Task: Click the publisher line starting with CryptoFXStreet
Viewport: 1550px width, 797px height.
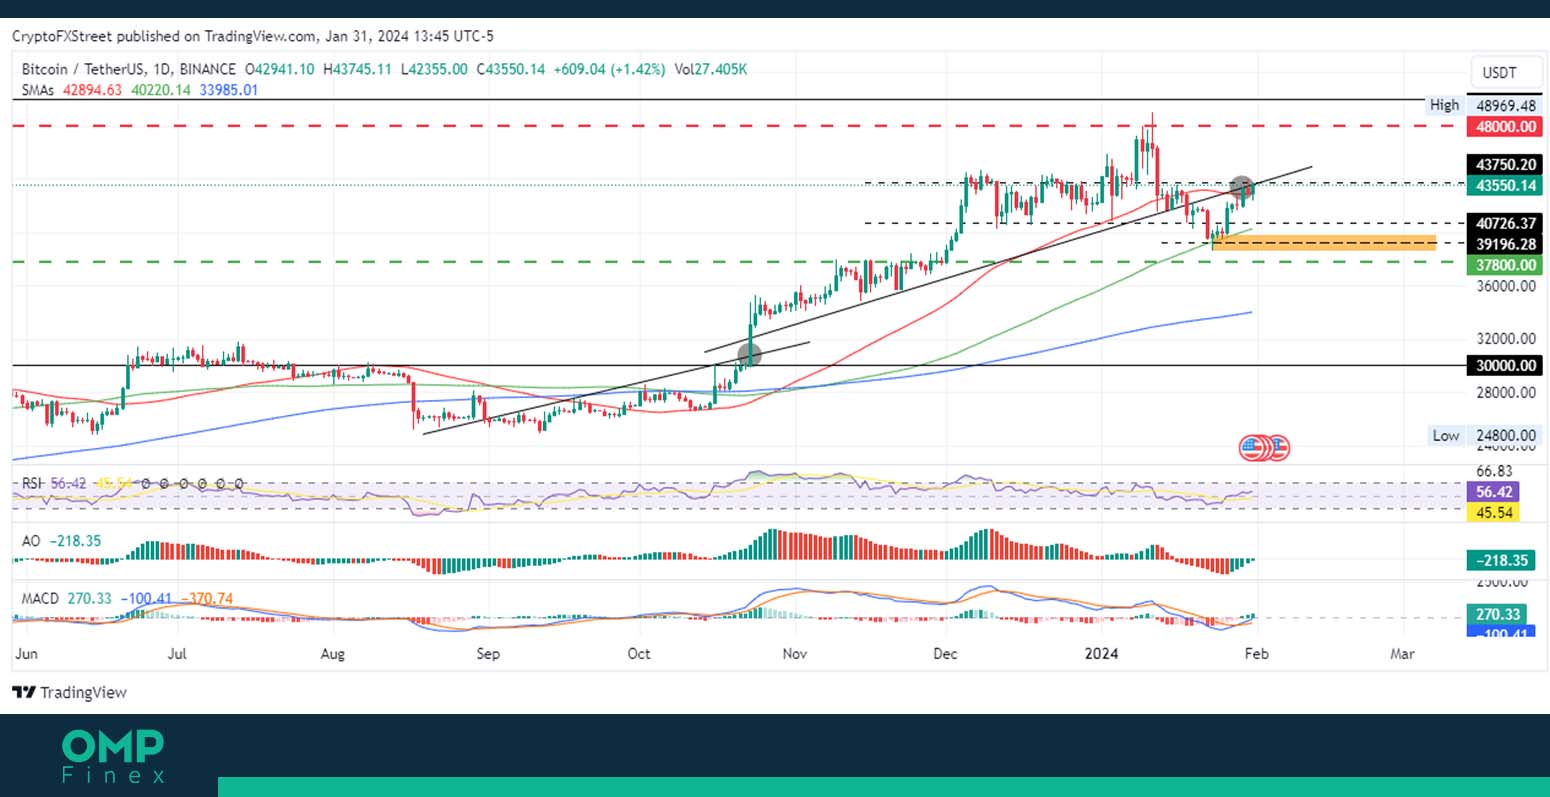Action: (251, 36)
